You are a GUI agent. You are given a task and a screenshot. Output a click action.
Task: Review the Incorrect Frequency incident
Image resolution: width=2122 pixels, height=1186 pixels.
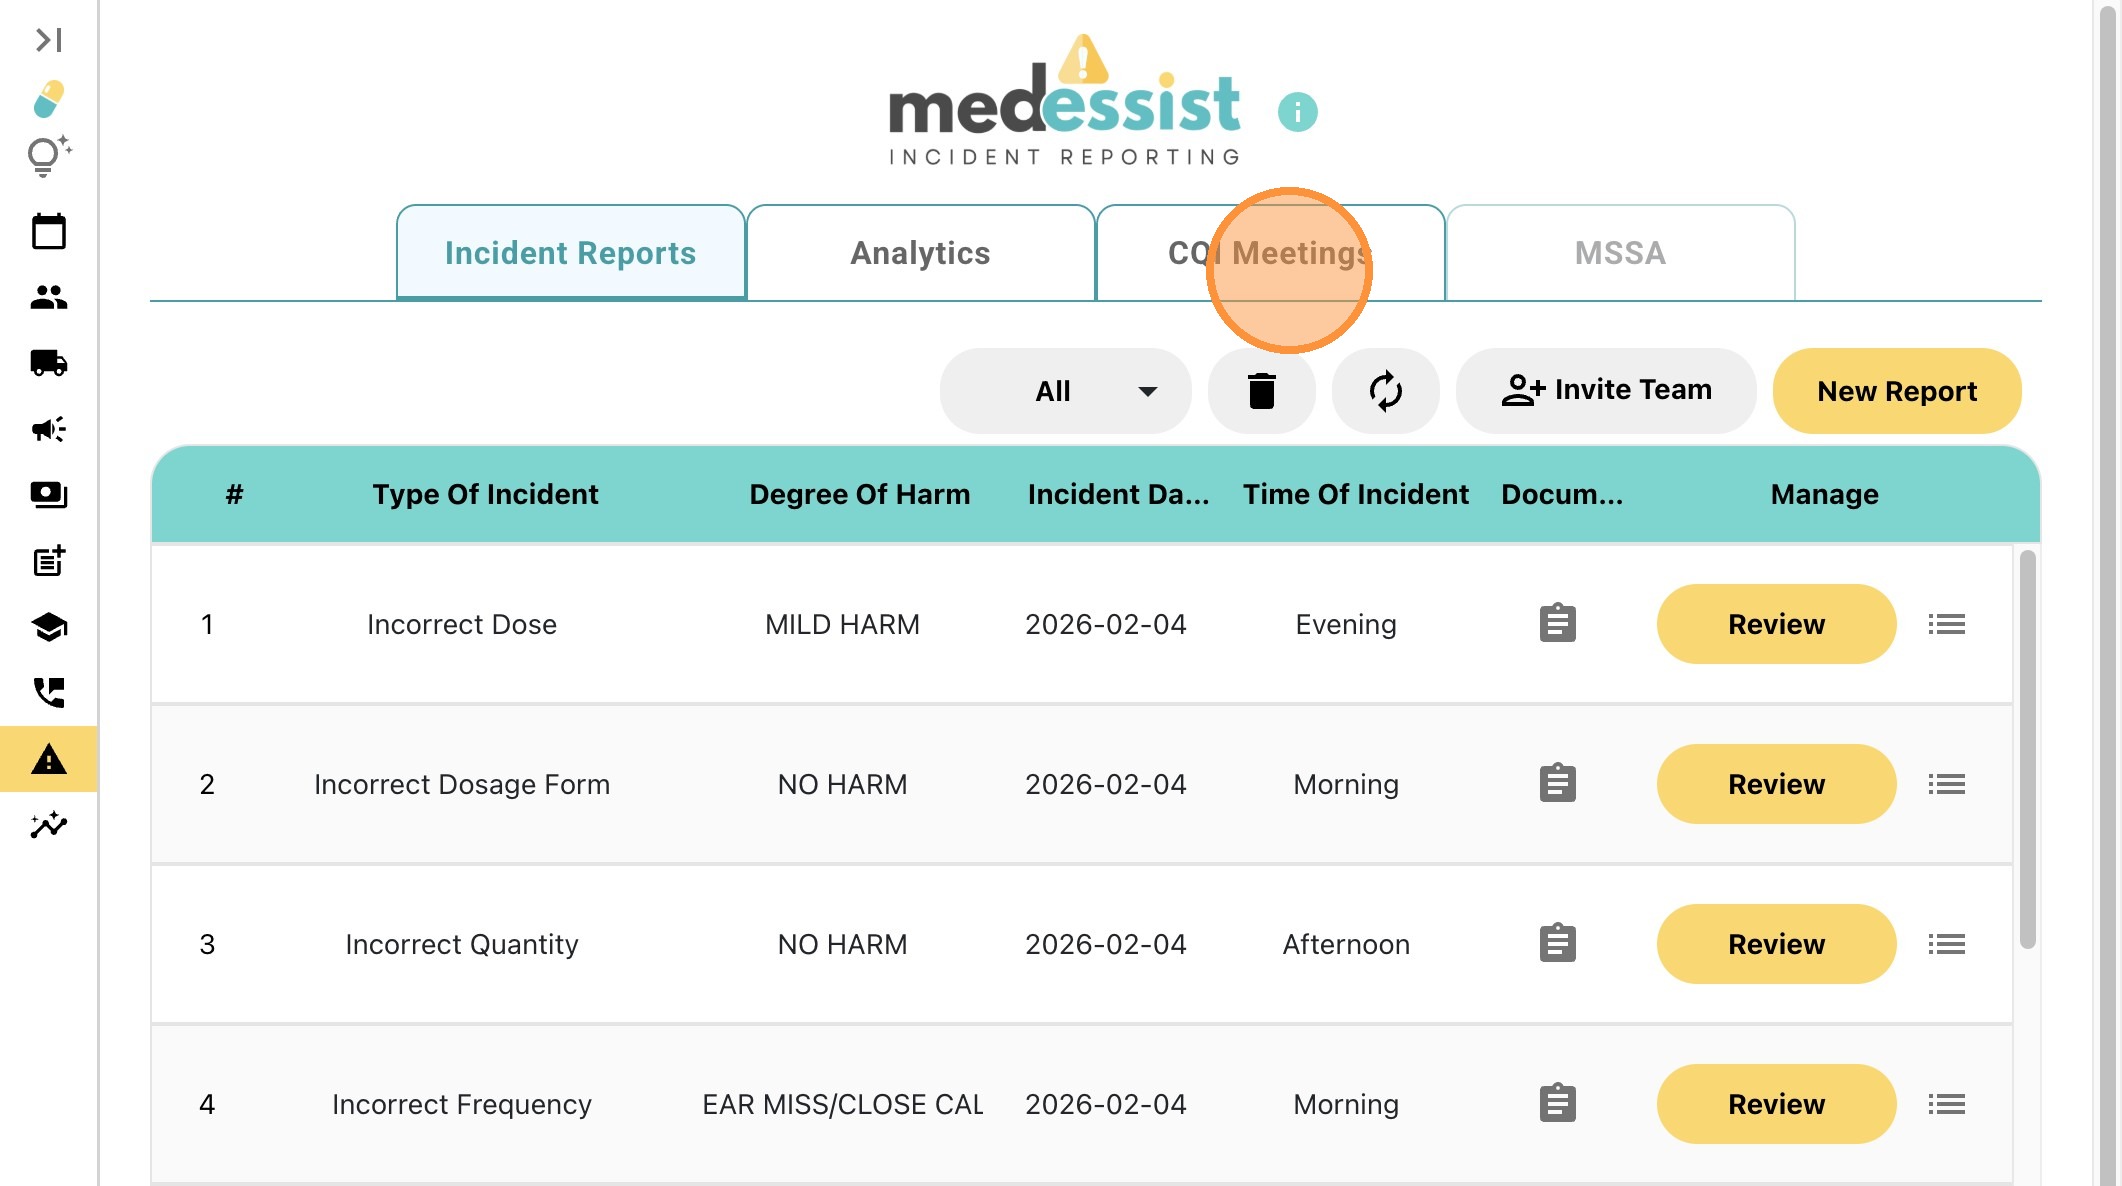[1776, 1104]
